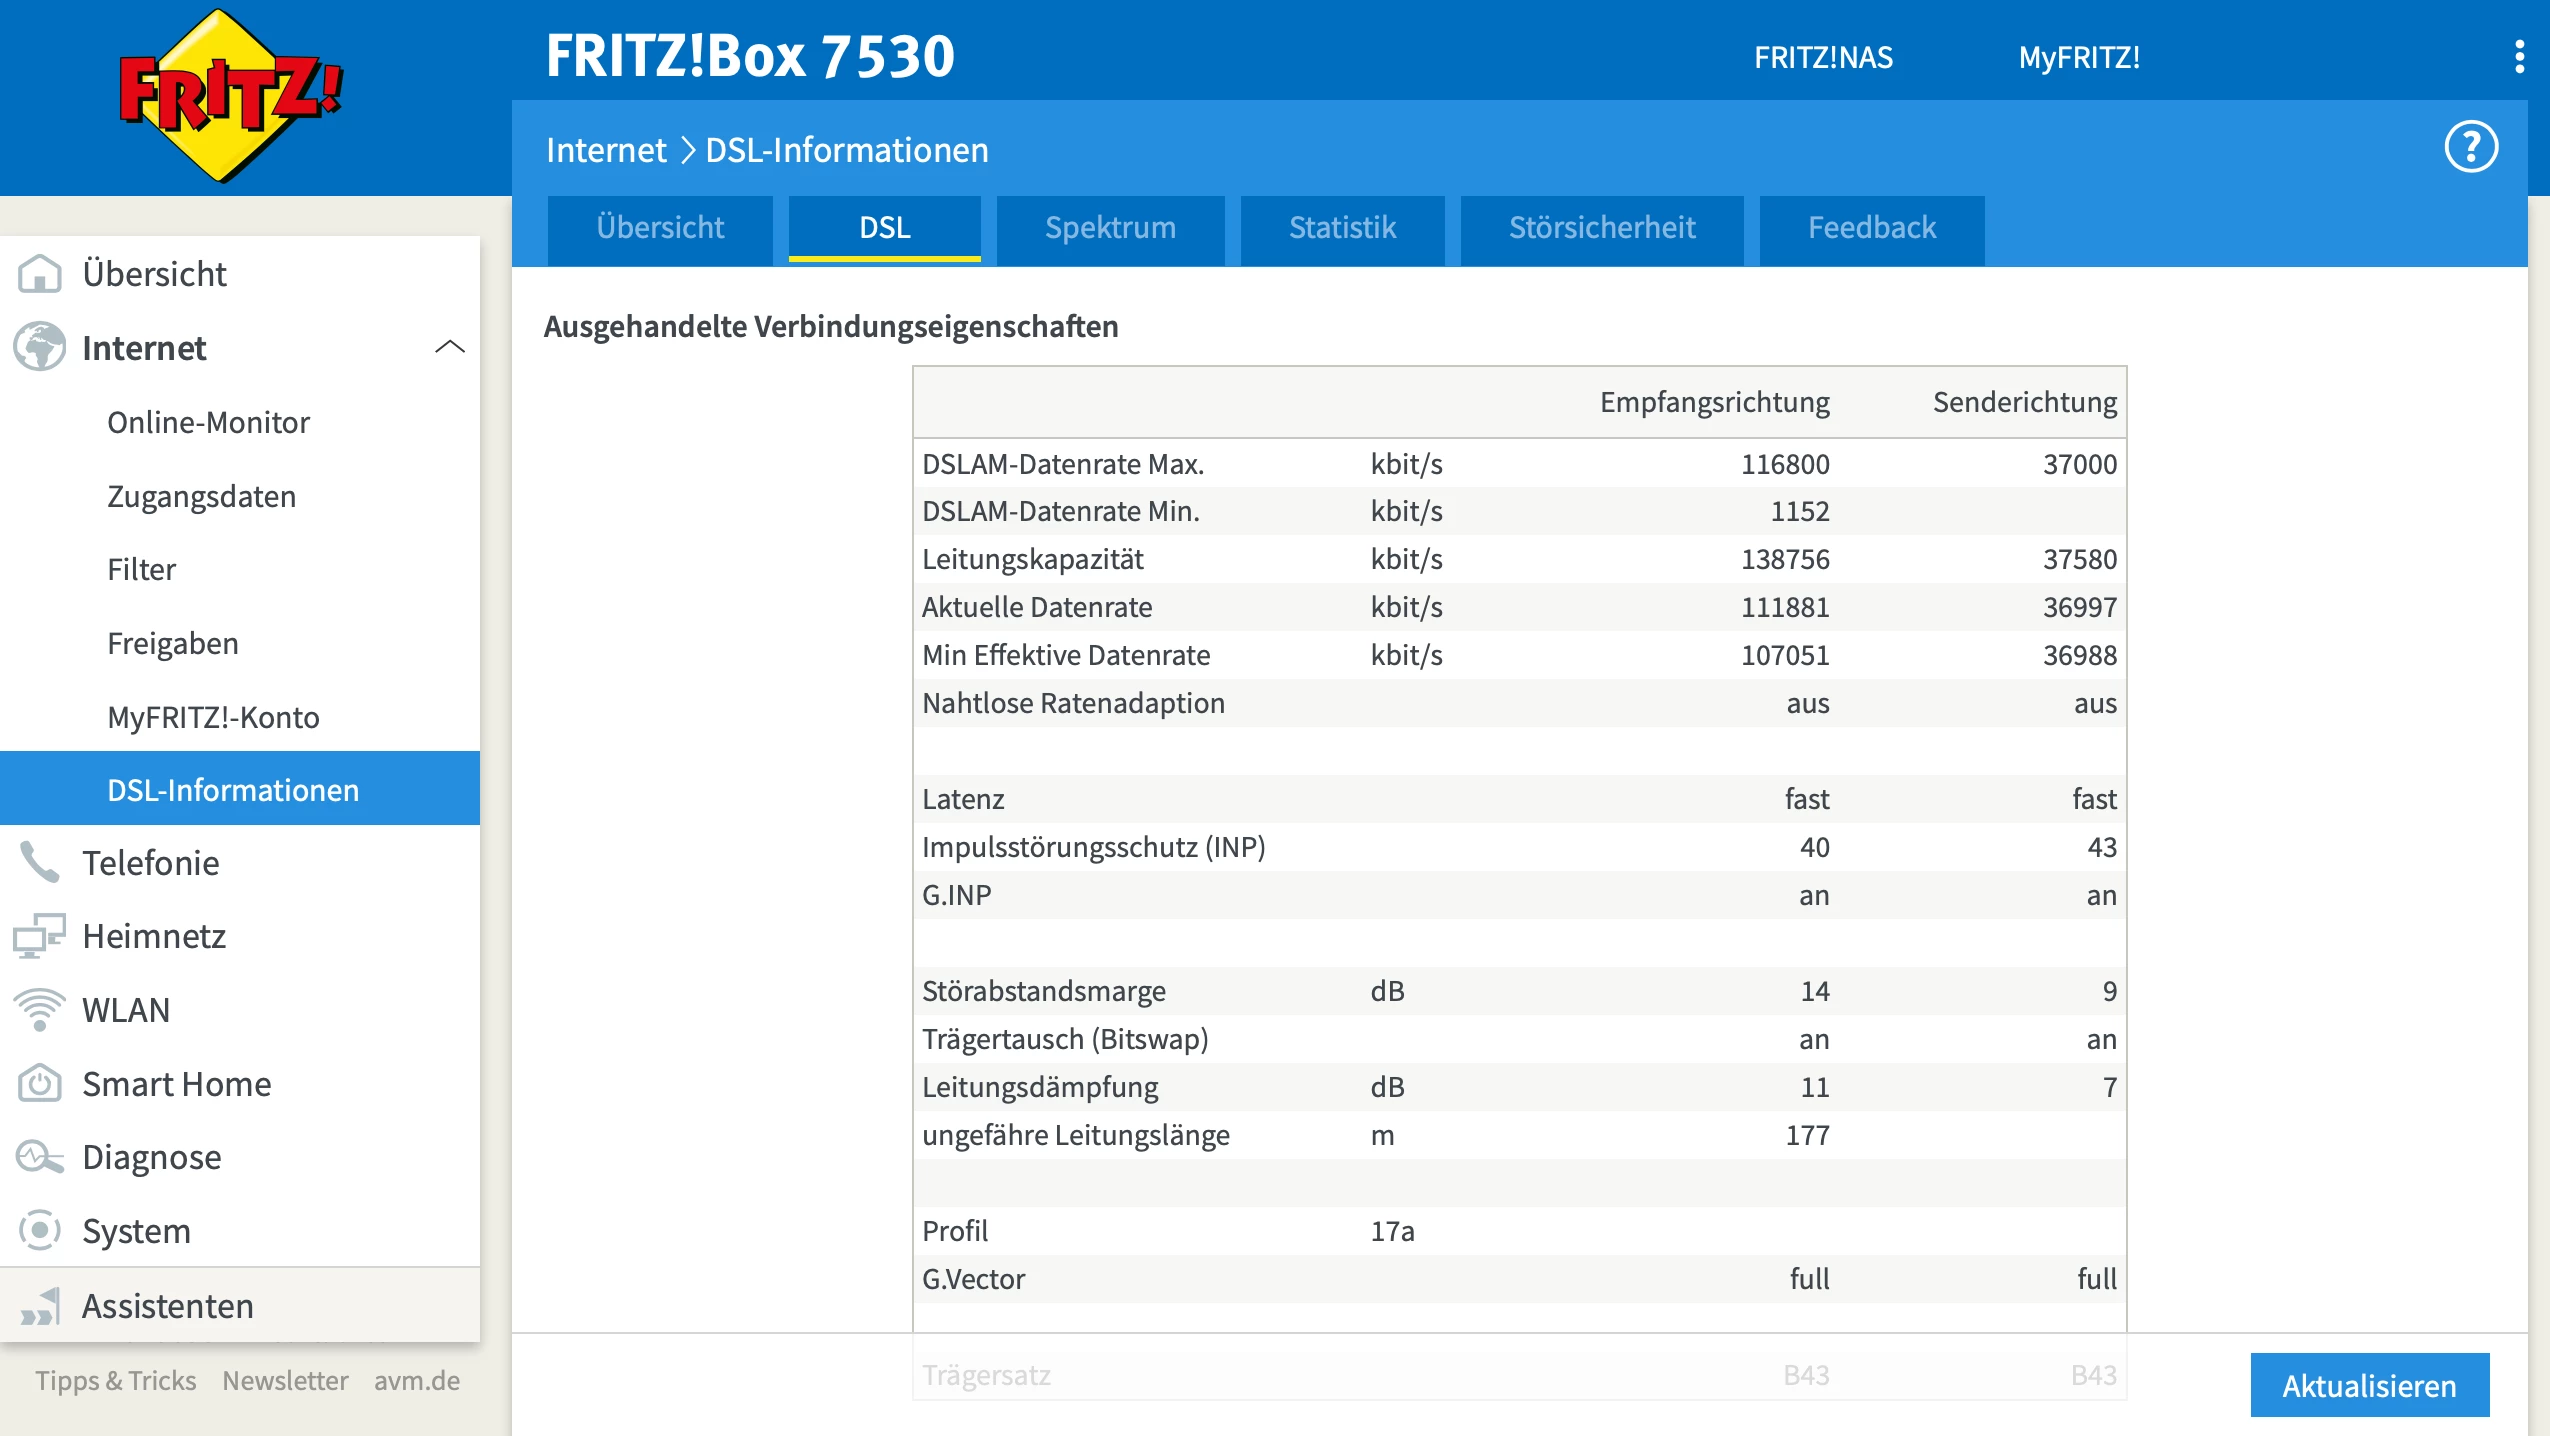Click the System gear icon

(x=40, y=1231)
